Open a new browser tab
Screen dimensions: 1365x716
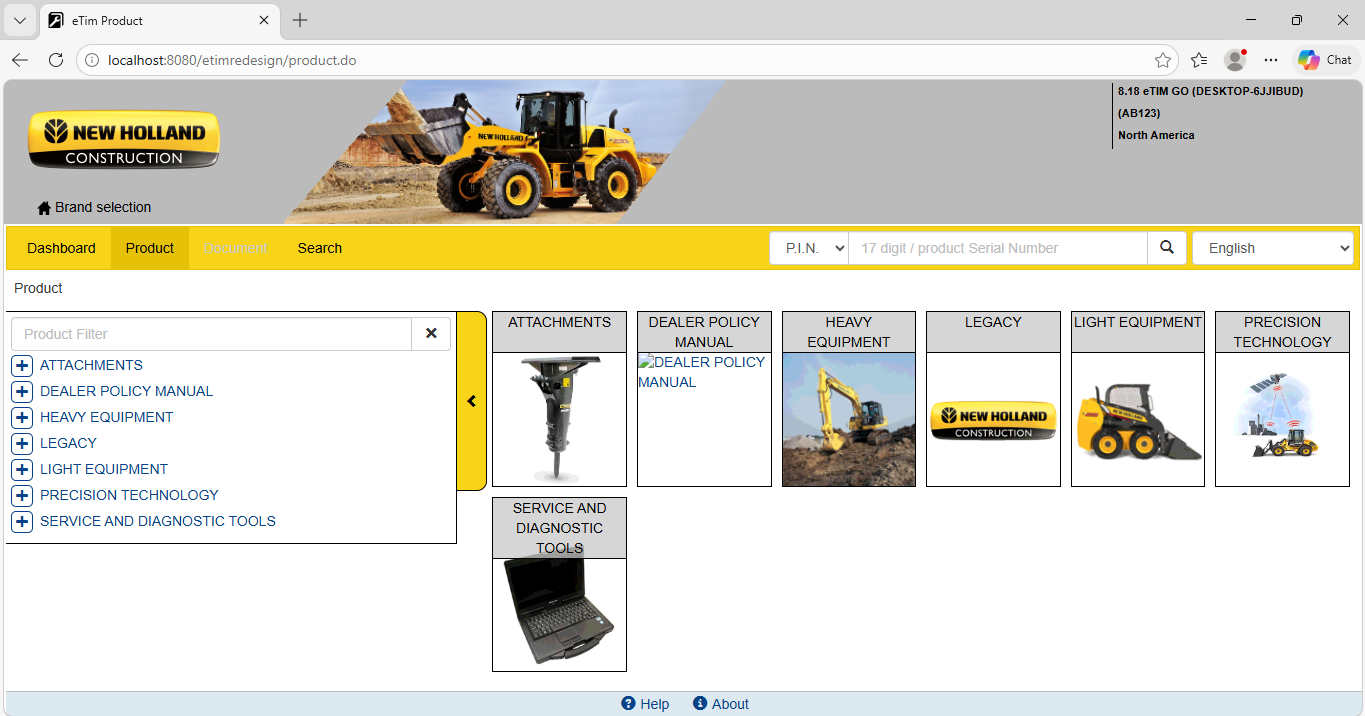point(300,20)
